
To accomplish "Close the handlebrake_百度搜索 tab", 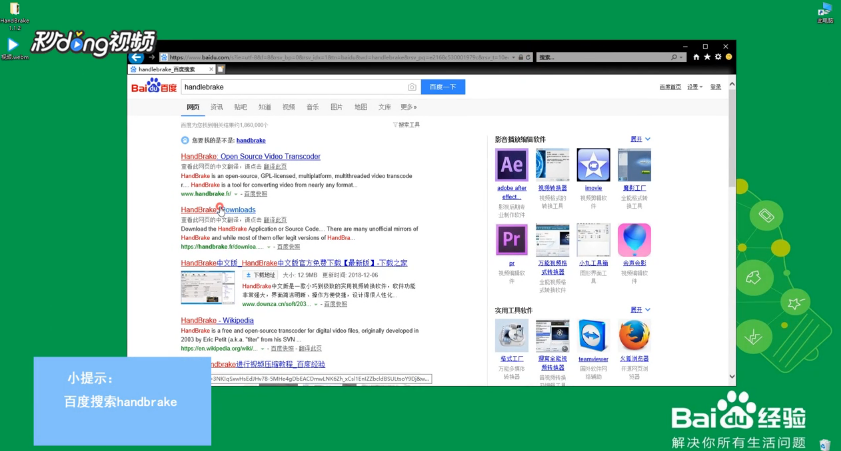I will click(x=211, y=69).
